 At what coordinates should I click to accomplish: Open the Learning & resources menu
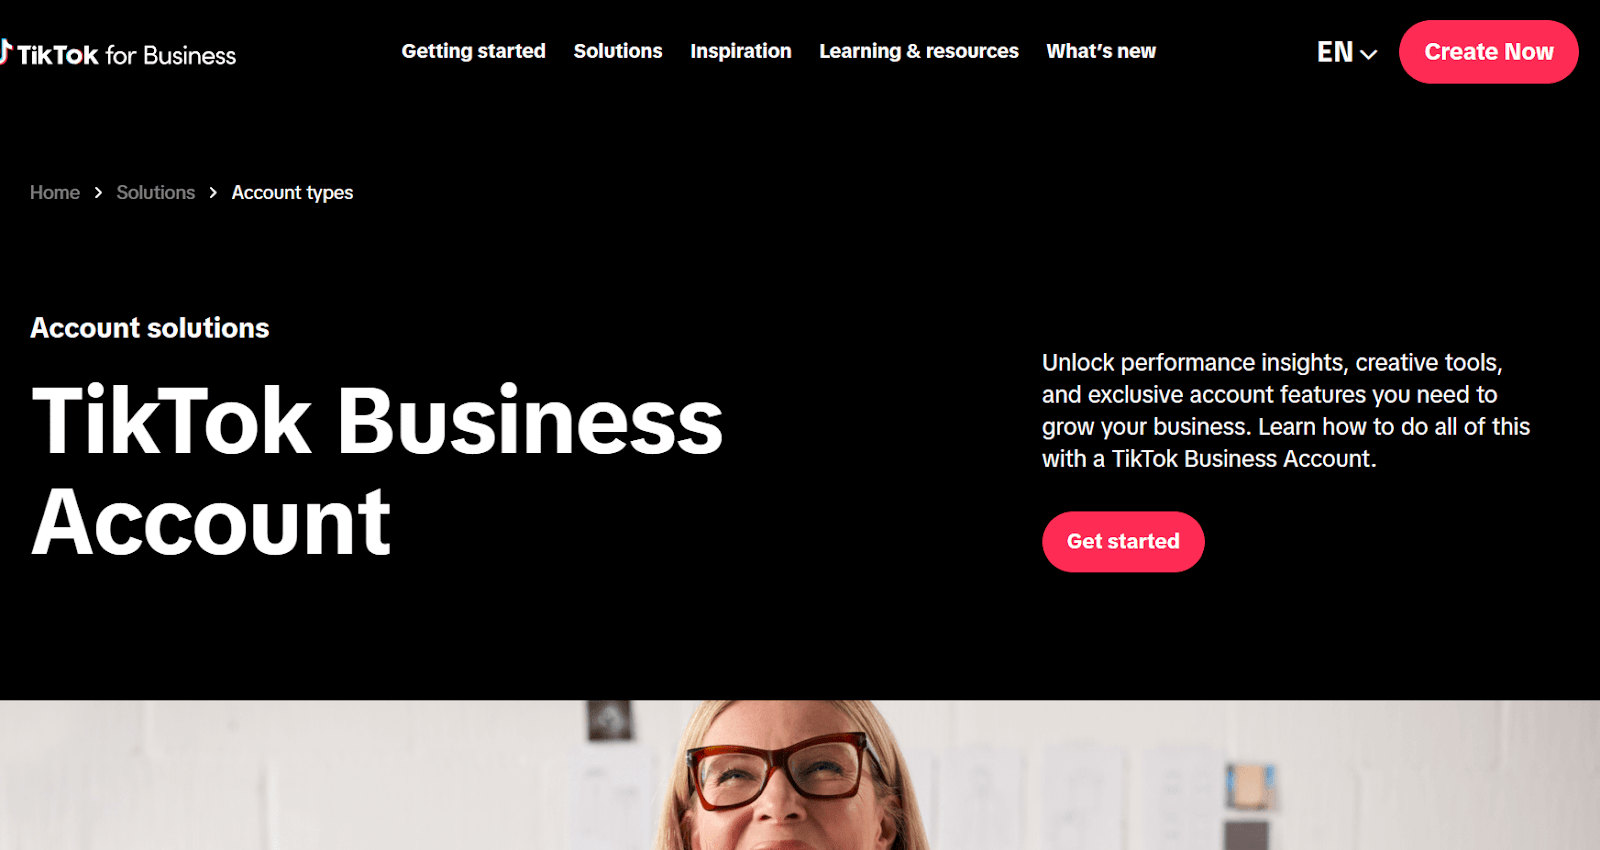918,51
